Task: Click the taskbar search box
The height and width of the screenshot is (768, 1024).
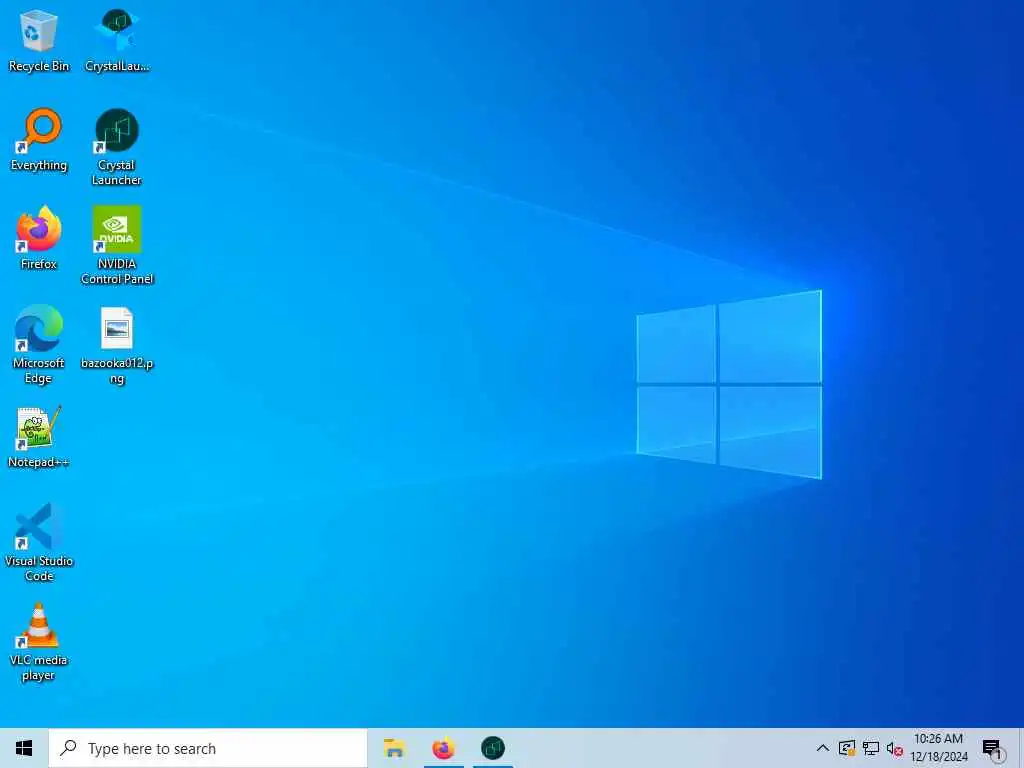Action: tap(208, 748)
